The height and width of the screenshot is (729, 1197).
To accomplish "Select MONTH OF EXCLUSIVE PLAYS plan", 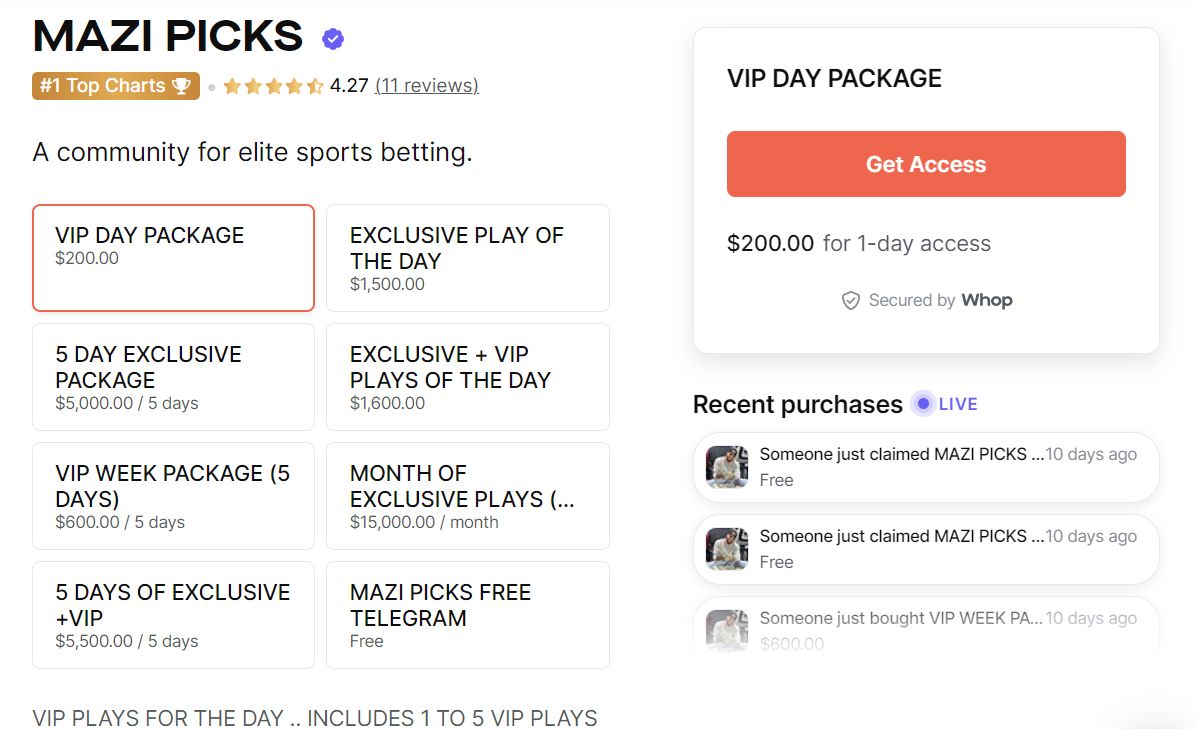I will pyautogui.click(x=467, y=496).
